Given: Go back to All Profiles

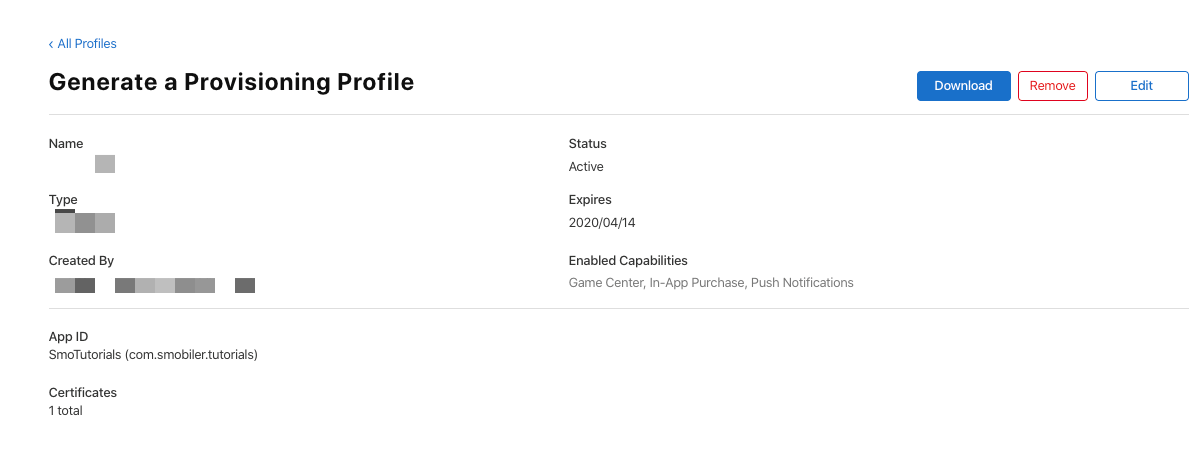Looking at the screenshot, I should point(83,44).
